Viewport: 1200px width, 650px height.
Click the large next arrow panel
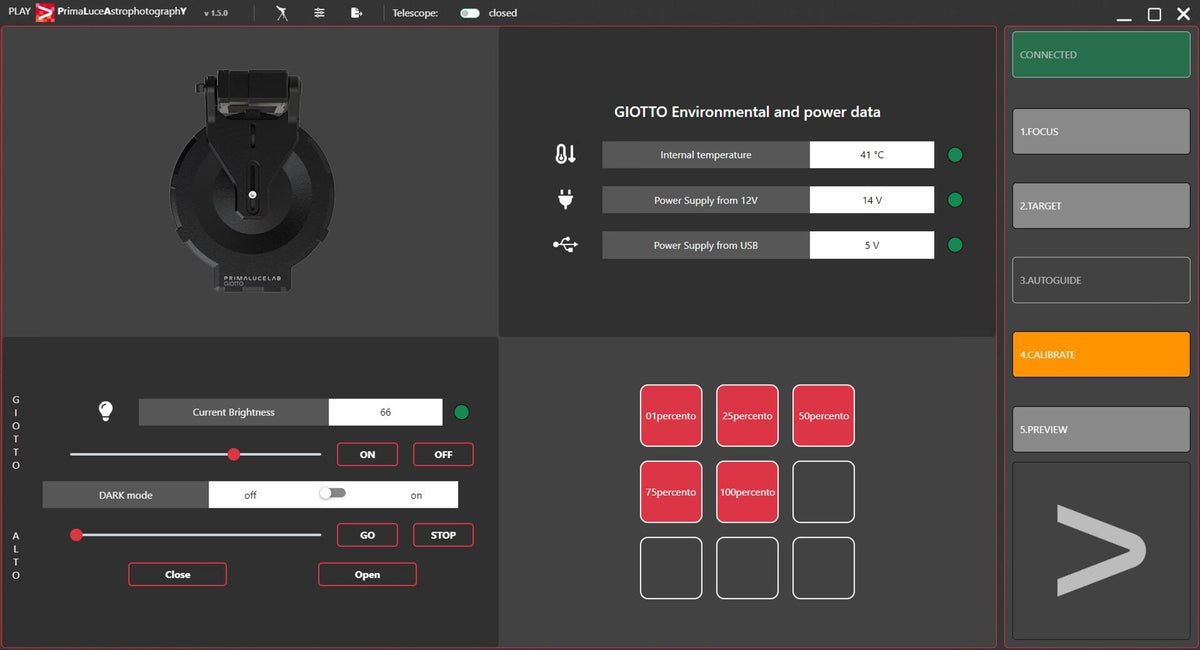1101,550
